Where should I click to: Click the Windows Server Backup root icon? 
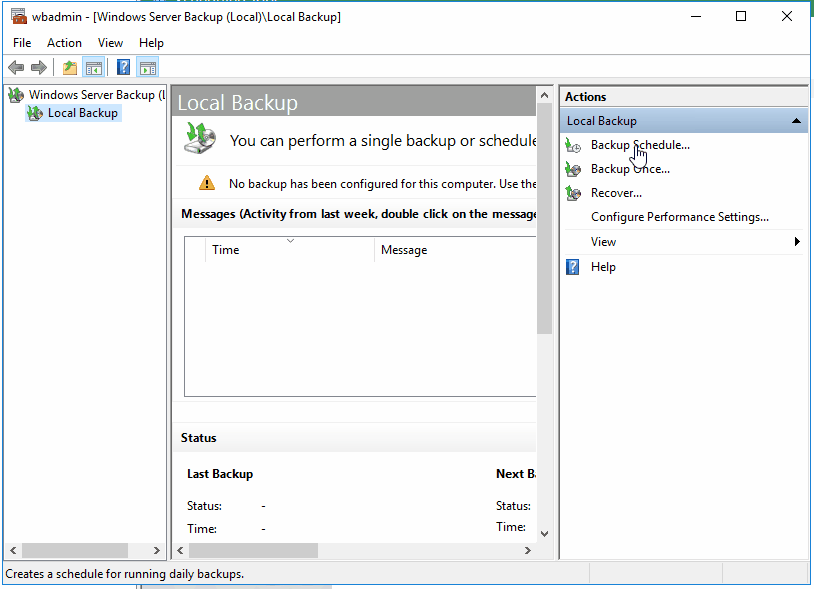pos(15,93)
